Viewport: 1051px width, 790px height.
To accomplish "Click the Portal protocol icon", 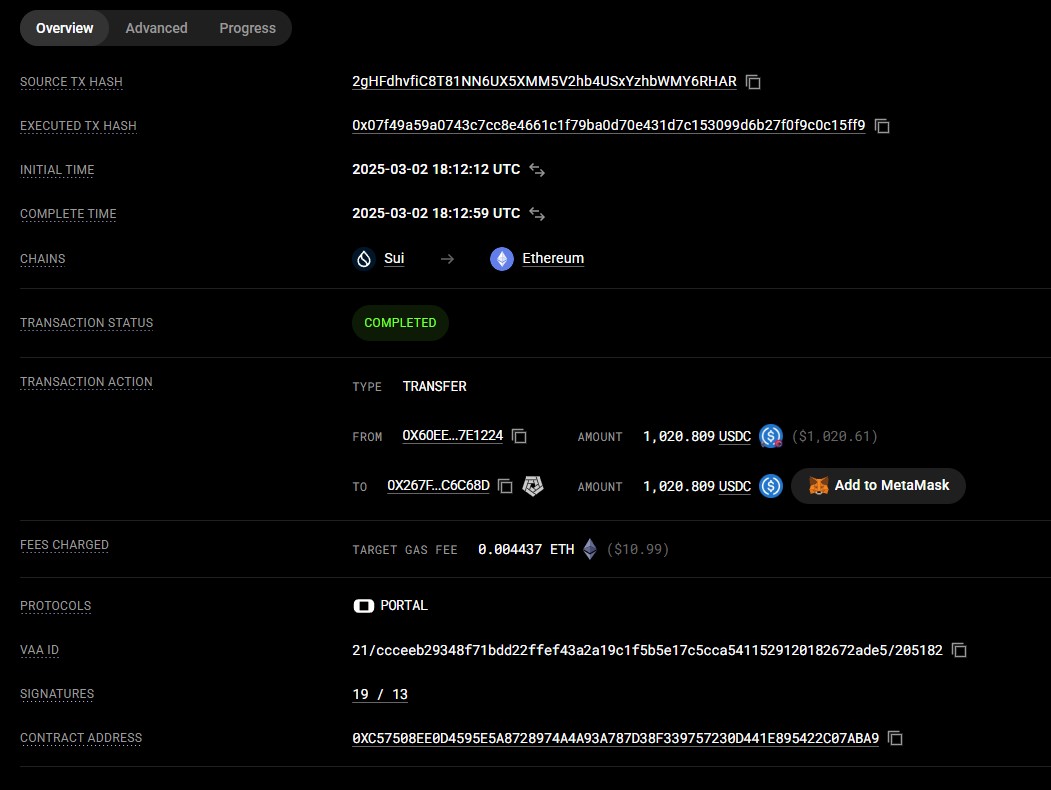I will click(363, 605).
